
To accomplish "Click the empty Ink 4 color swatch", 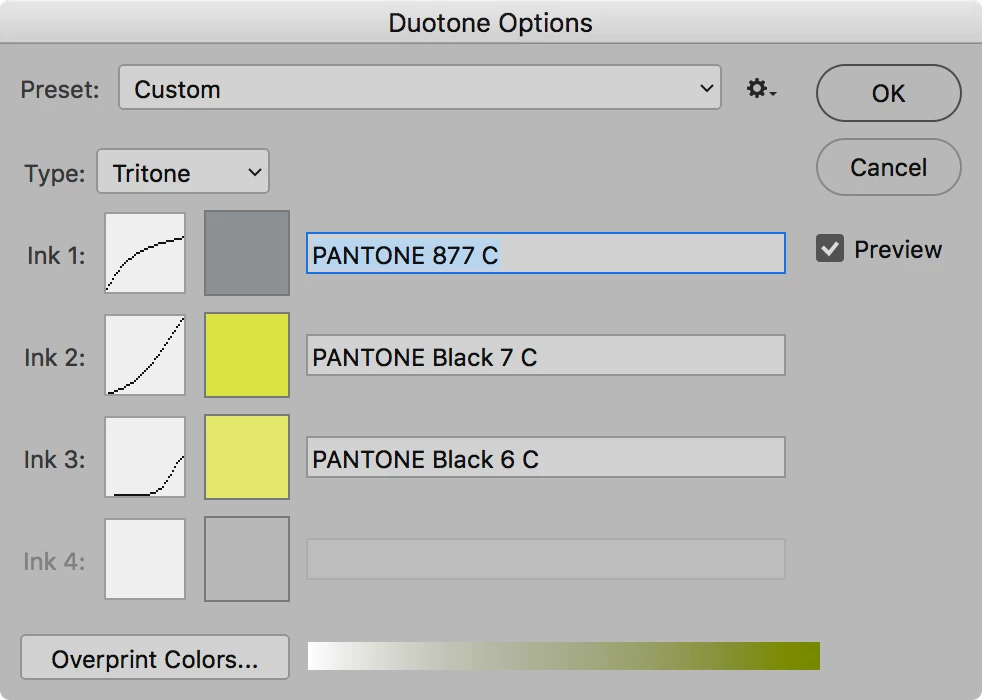I will click(x=247, y=559).
